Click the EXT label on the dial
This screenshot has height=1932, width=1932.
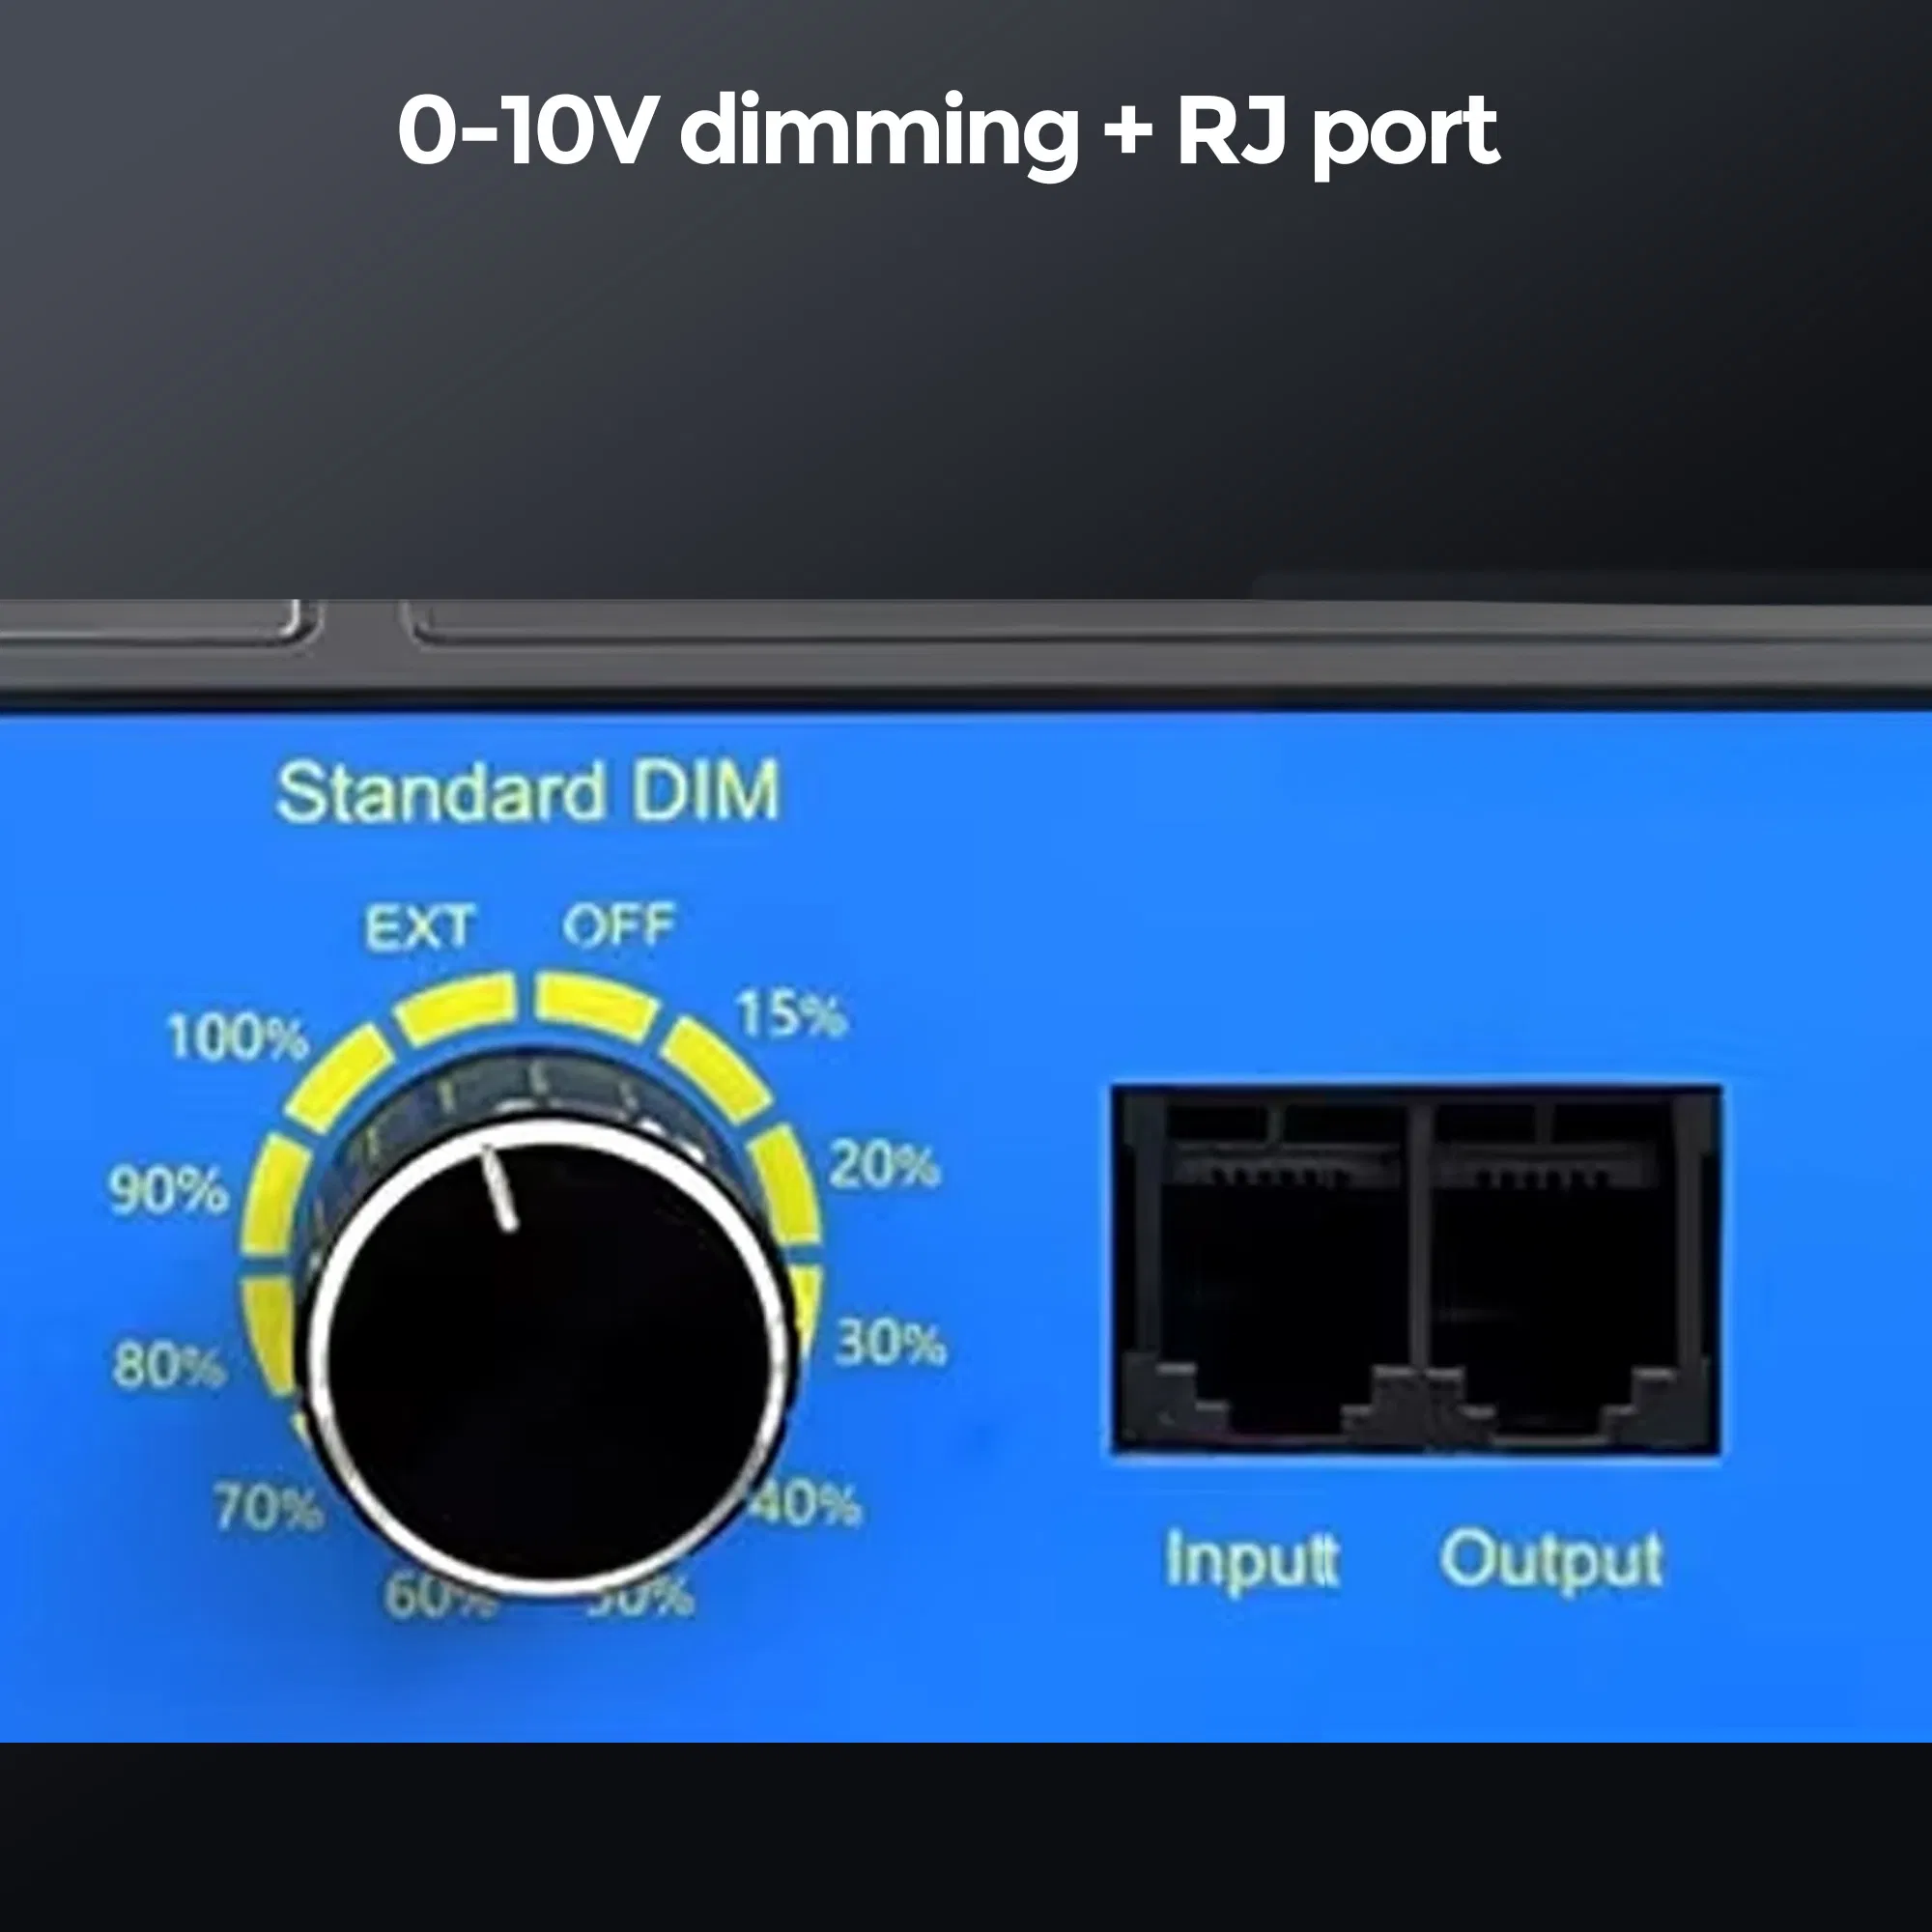coord(418,928)
